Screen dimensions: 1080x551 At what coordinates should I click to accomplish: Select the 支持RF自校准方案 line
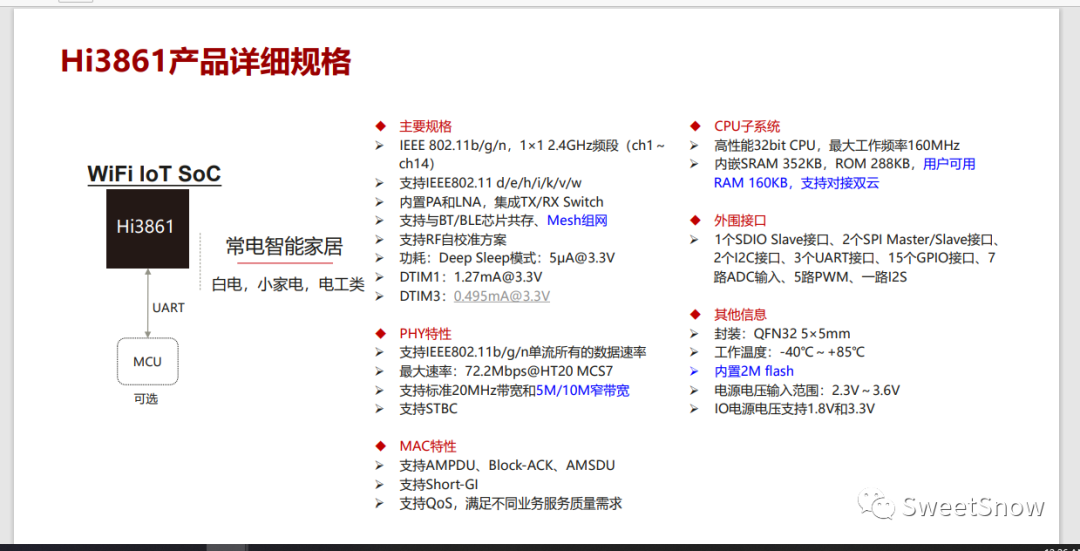pyautogui.click(x=453, y=240)
